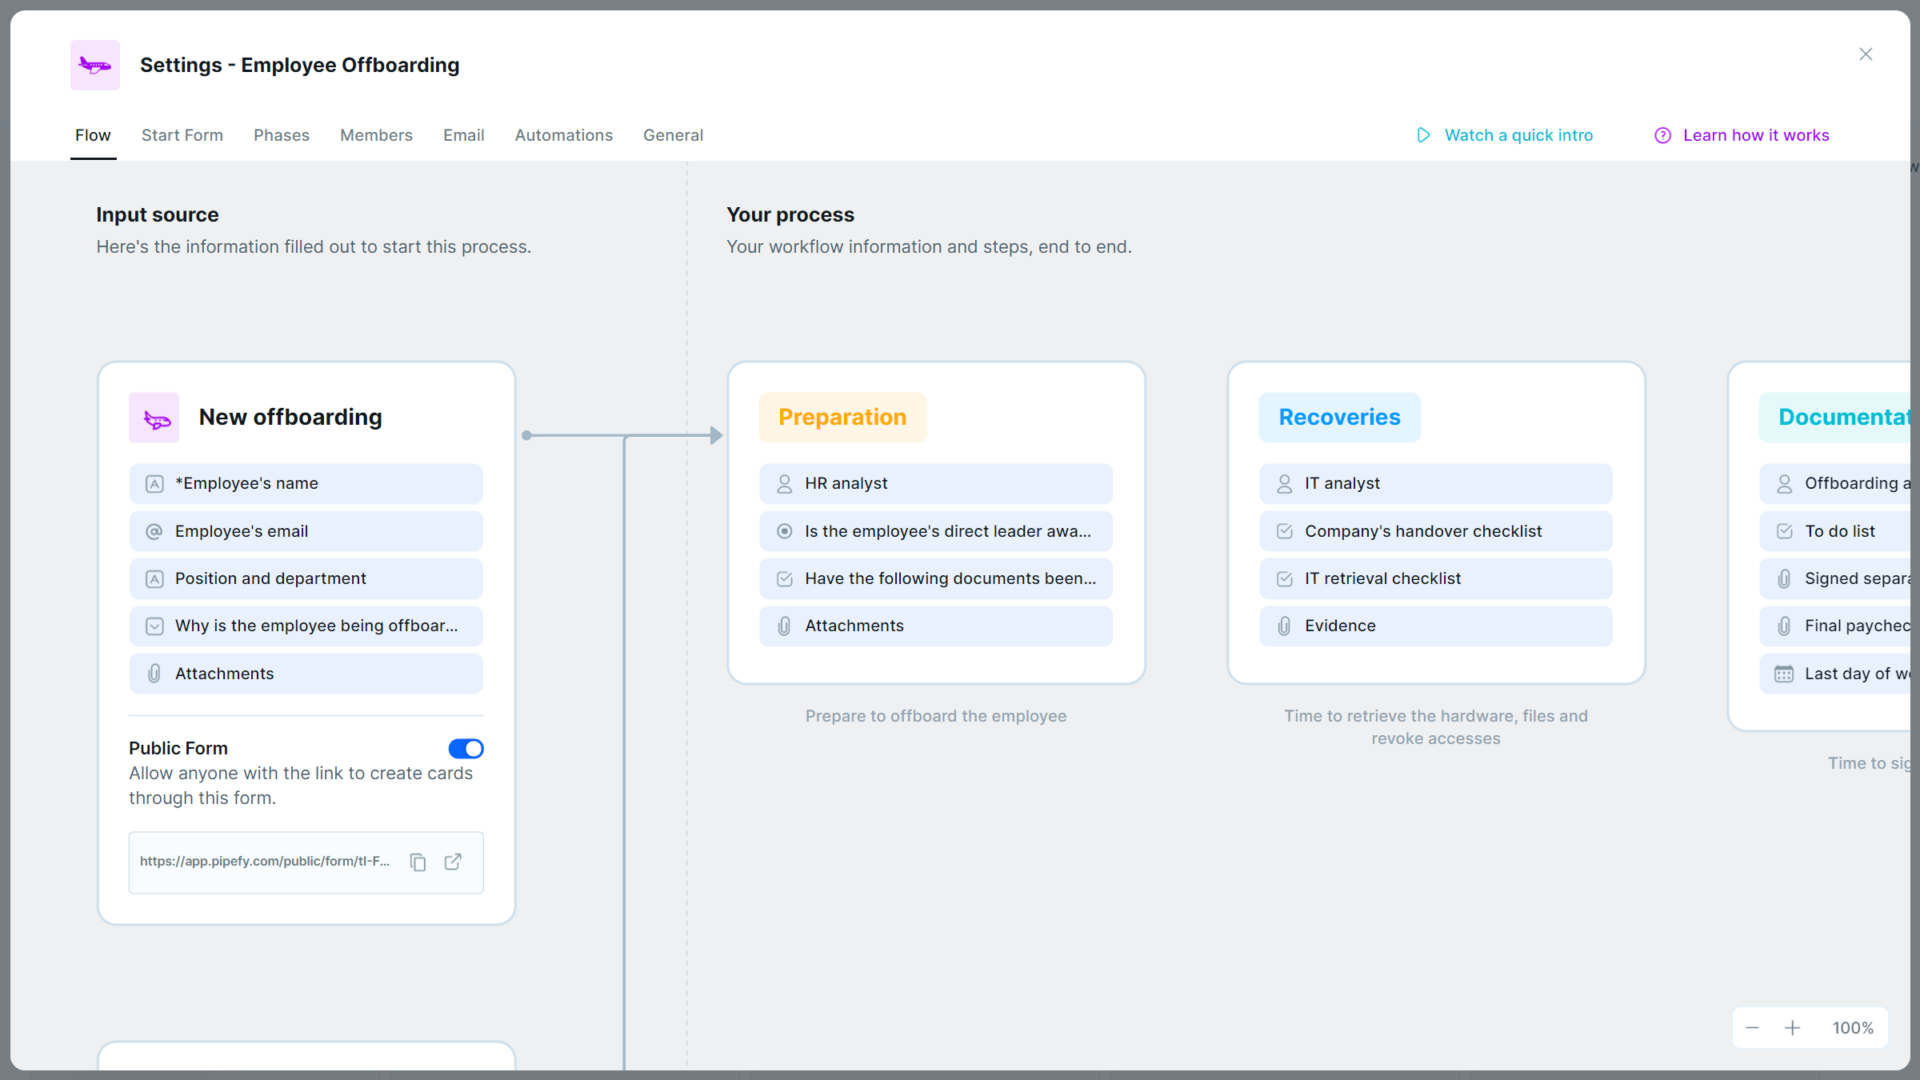Click the text field icon on Employee's name
This screenshot has height=1080, width=1920.
(x=154, y=483)
